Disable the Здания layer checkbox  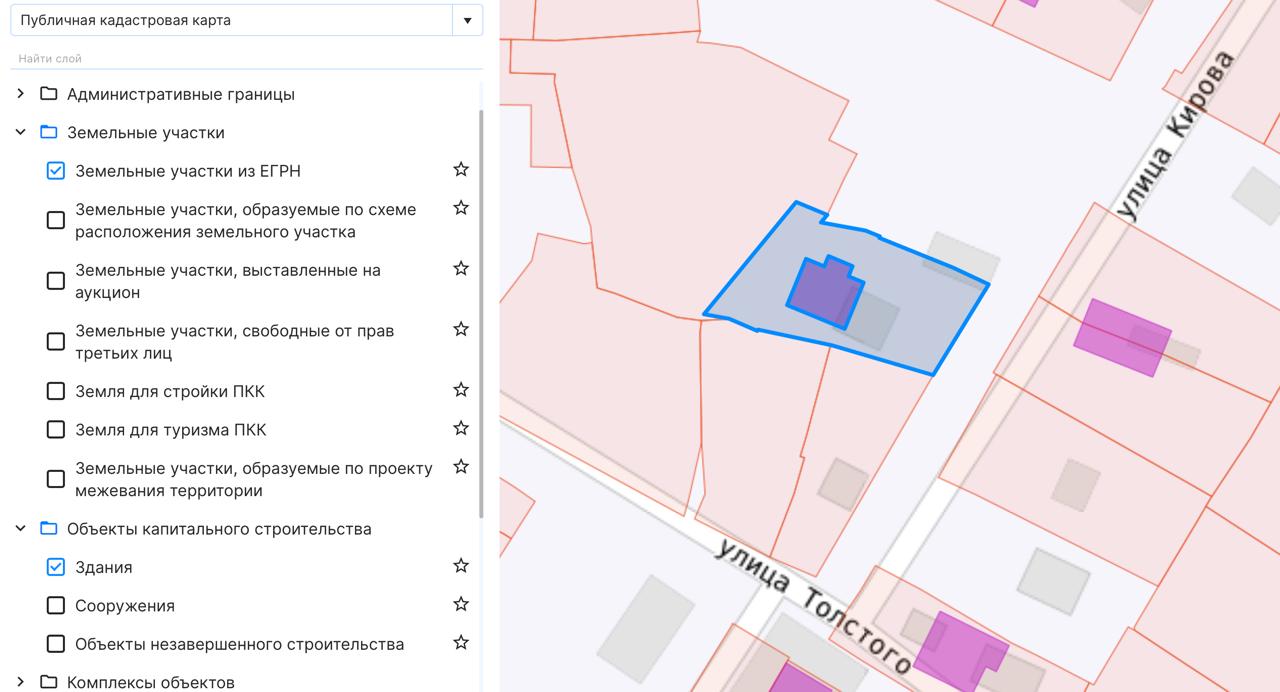56,567
